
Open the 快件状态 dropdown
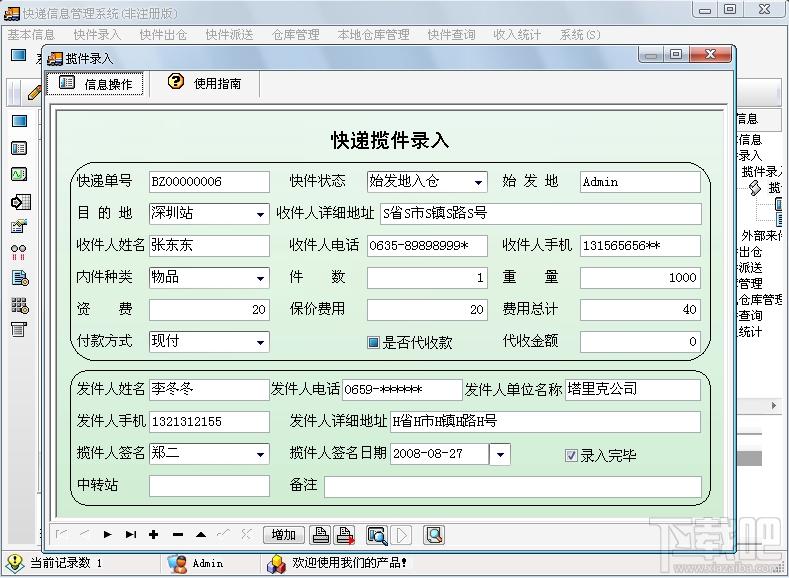[479, 182]
